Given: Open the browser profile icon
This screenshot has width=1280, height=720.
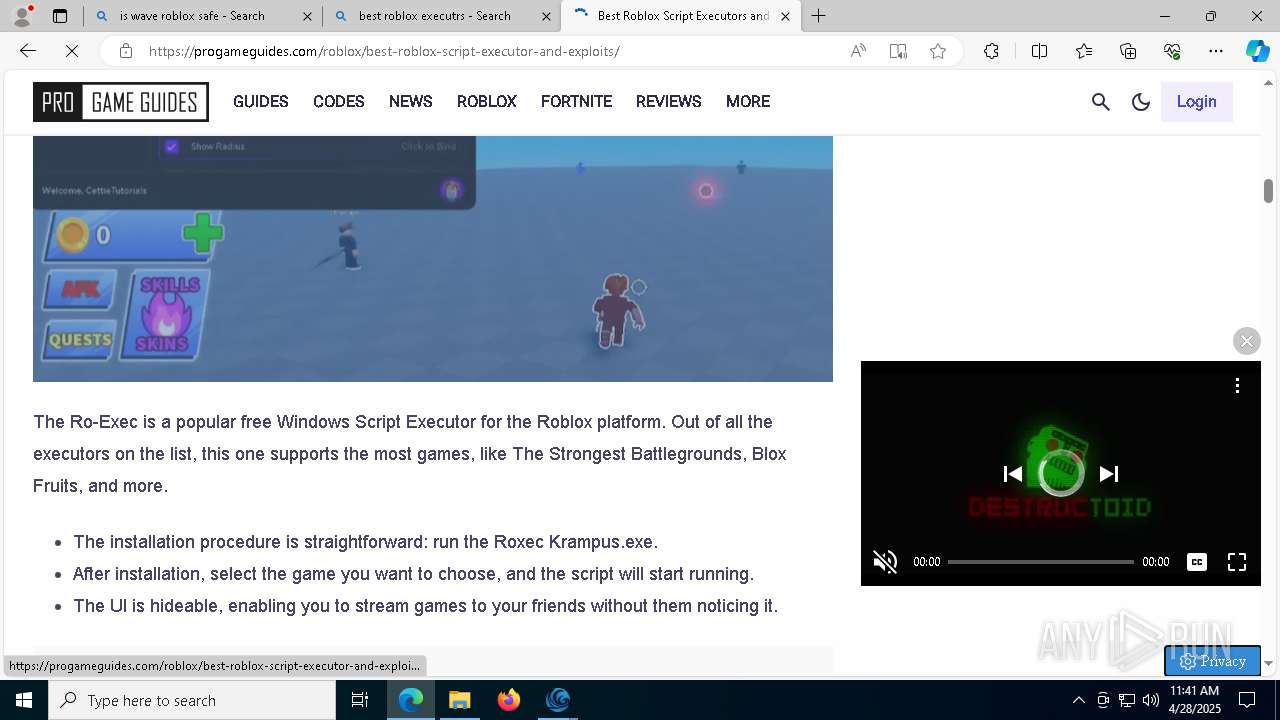Looking at the screenshot, I should [x=22, y=16].
